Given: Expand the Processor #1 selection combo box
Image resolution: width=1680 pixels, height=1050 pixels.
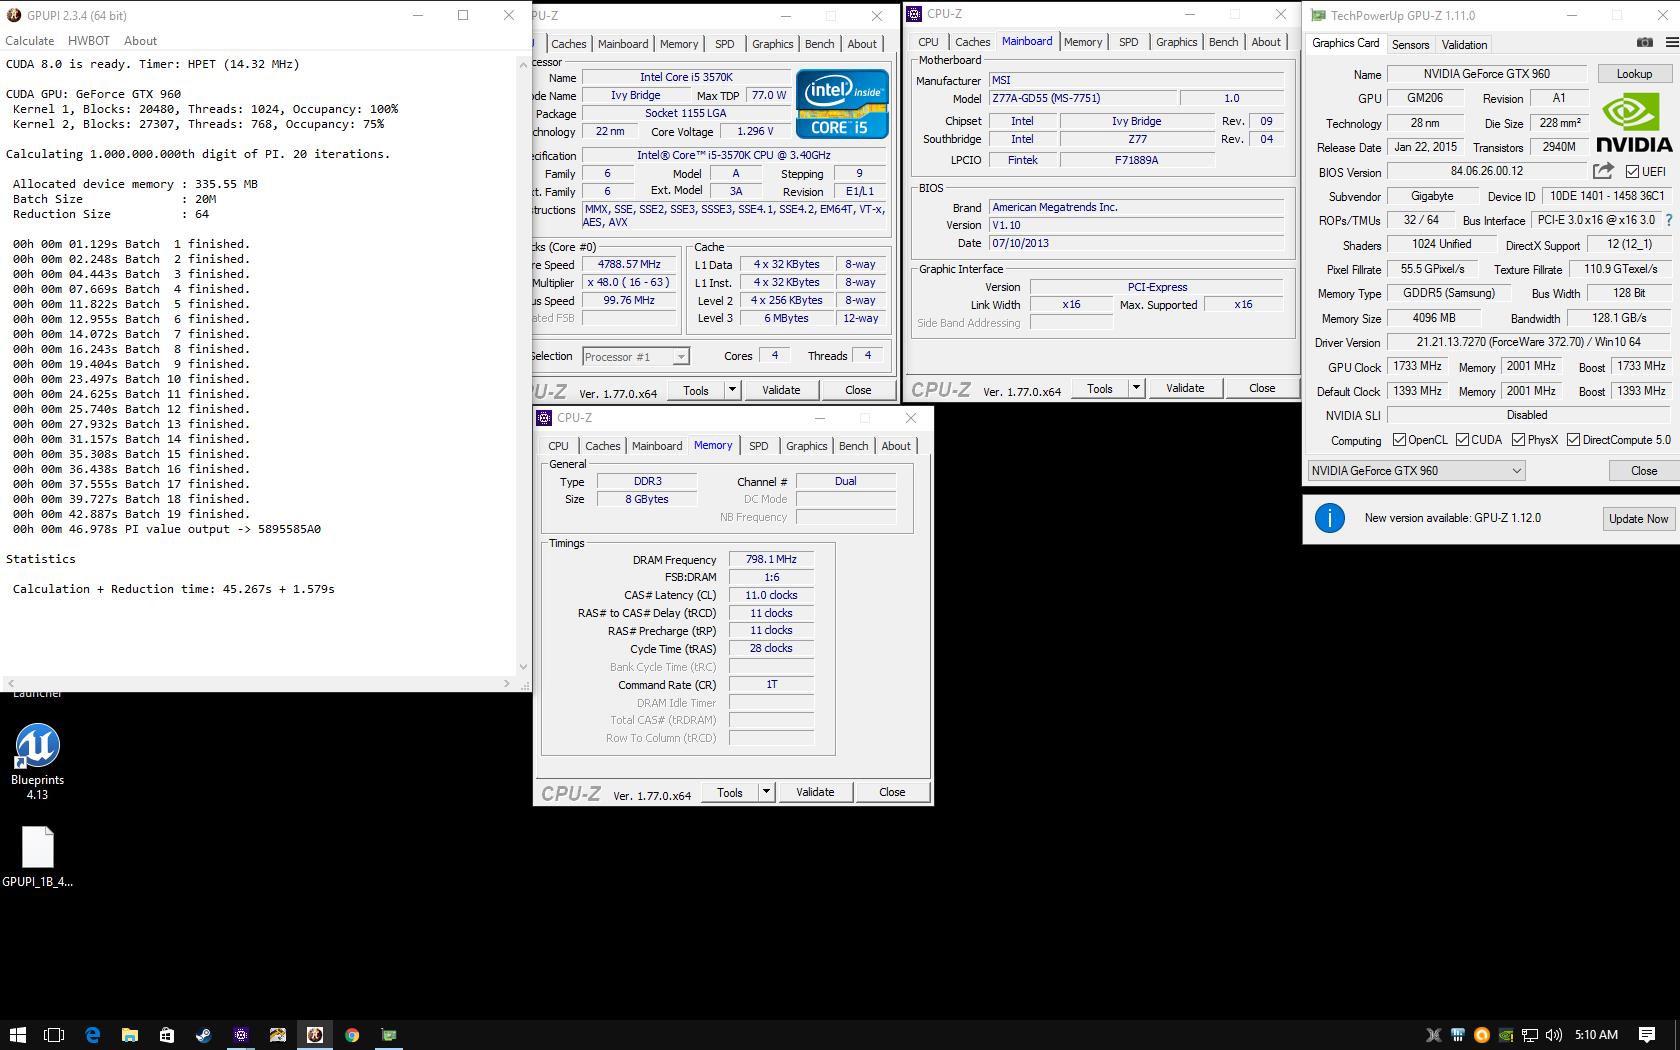Looking at the screenshot, I should (635, 356).
